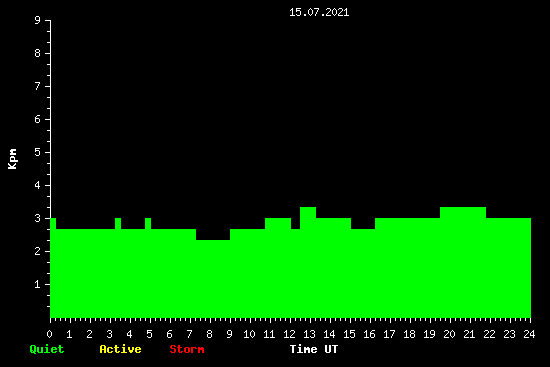Click Kpm value 1 on the y-axis
Screen dimensions: 550x367
(x=38, y=284)
